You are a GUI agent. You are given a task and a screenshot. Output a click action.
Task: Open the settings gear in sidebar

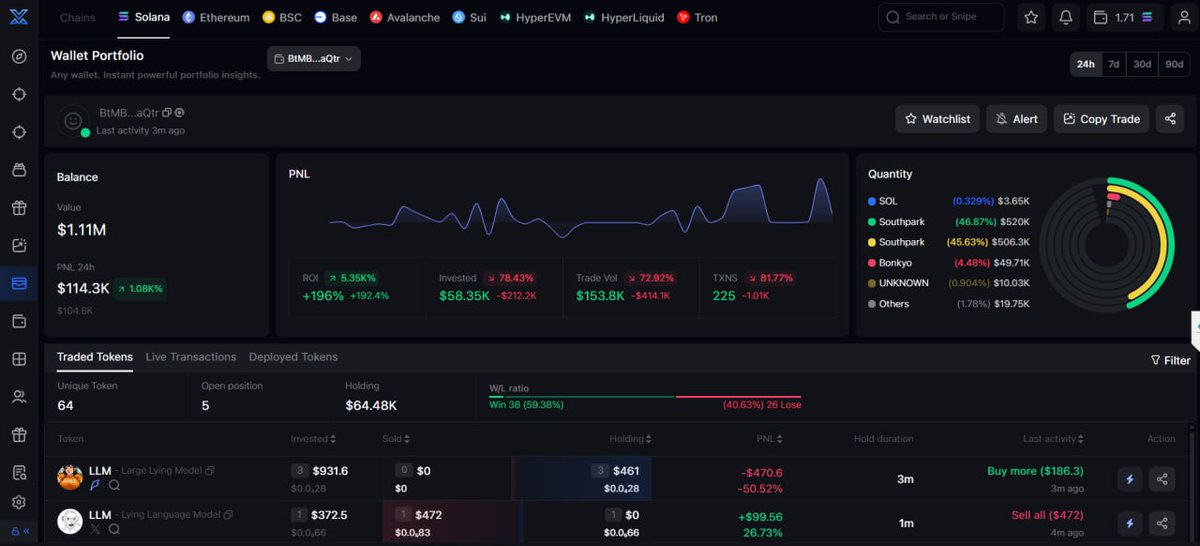[19, 502]
